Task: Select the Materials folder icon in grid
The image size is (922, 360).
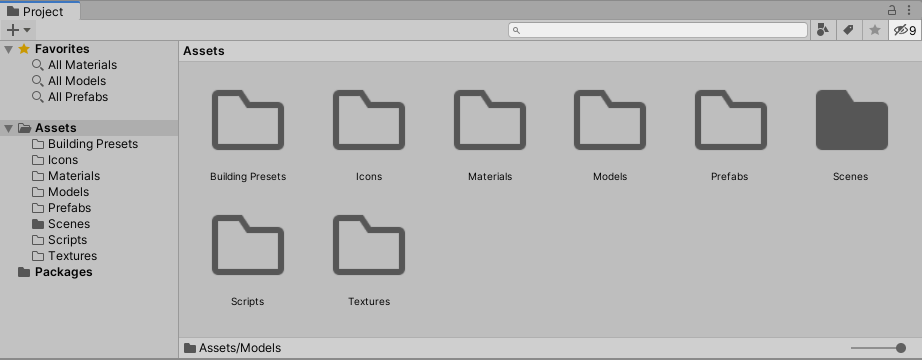Action: click(x=490, y=120)
